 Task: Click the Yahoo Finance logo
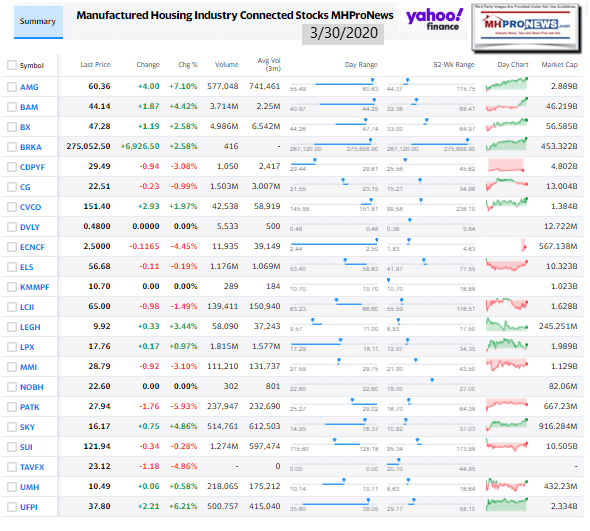click(x=434, y=20)
